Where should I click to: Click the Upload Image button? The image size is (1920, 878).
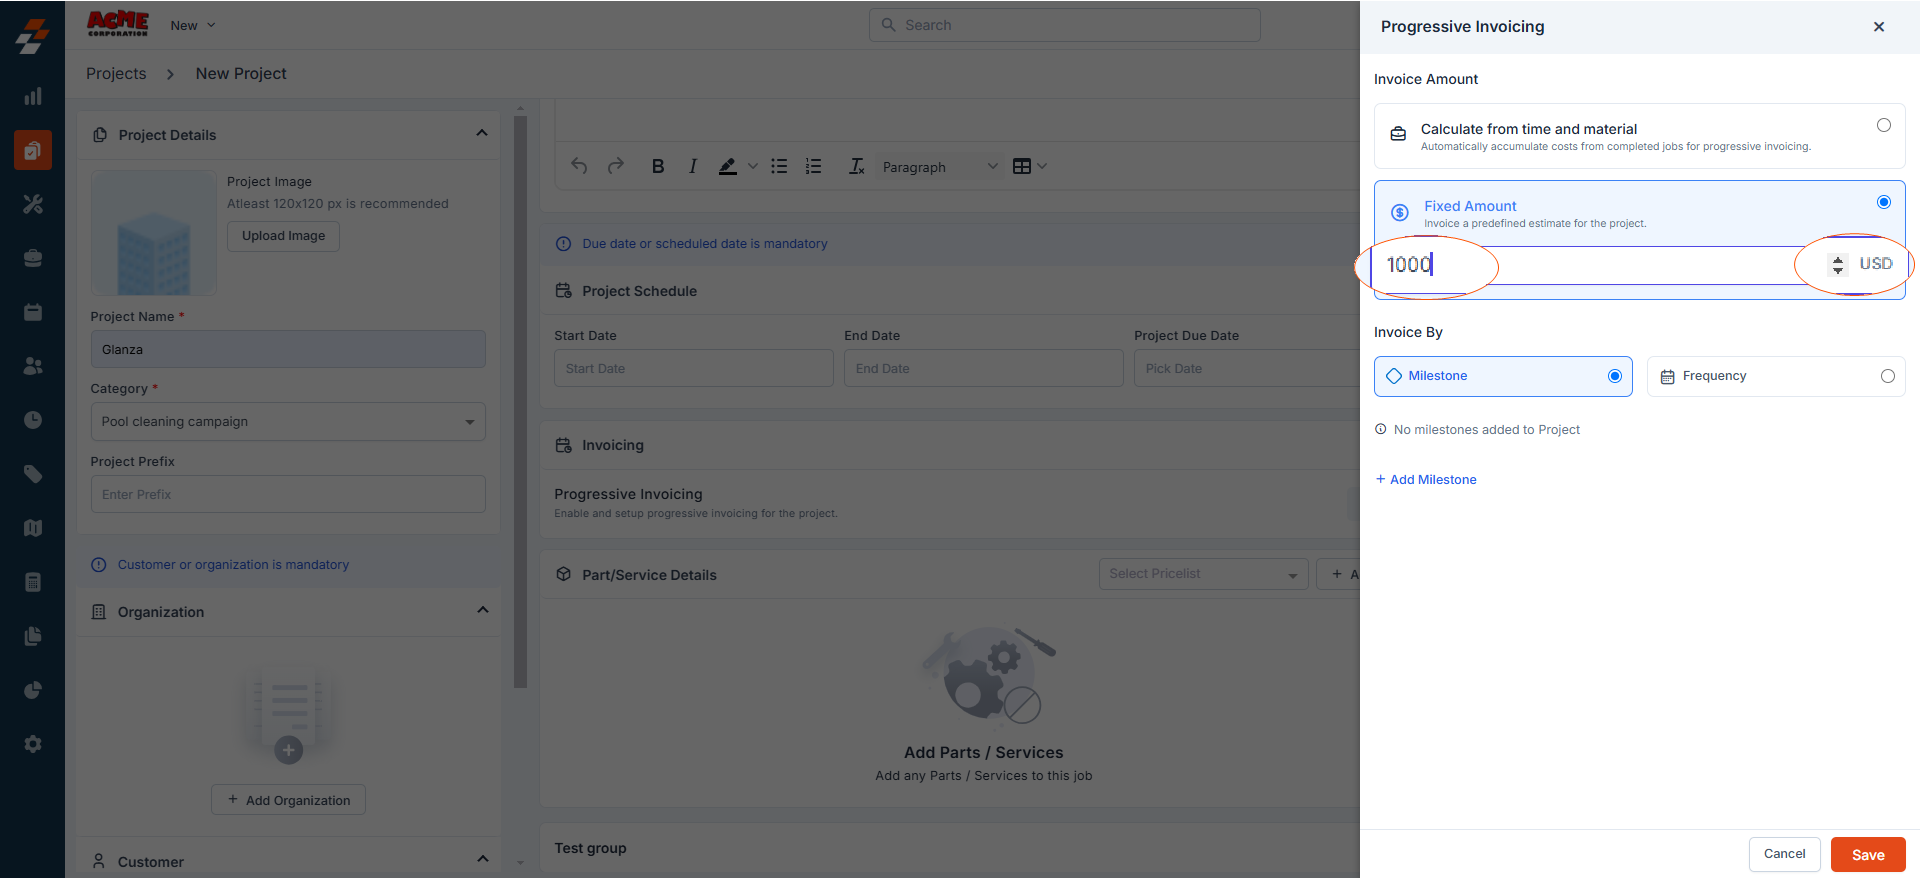pos(284,236)
